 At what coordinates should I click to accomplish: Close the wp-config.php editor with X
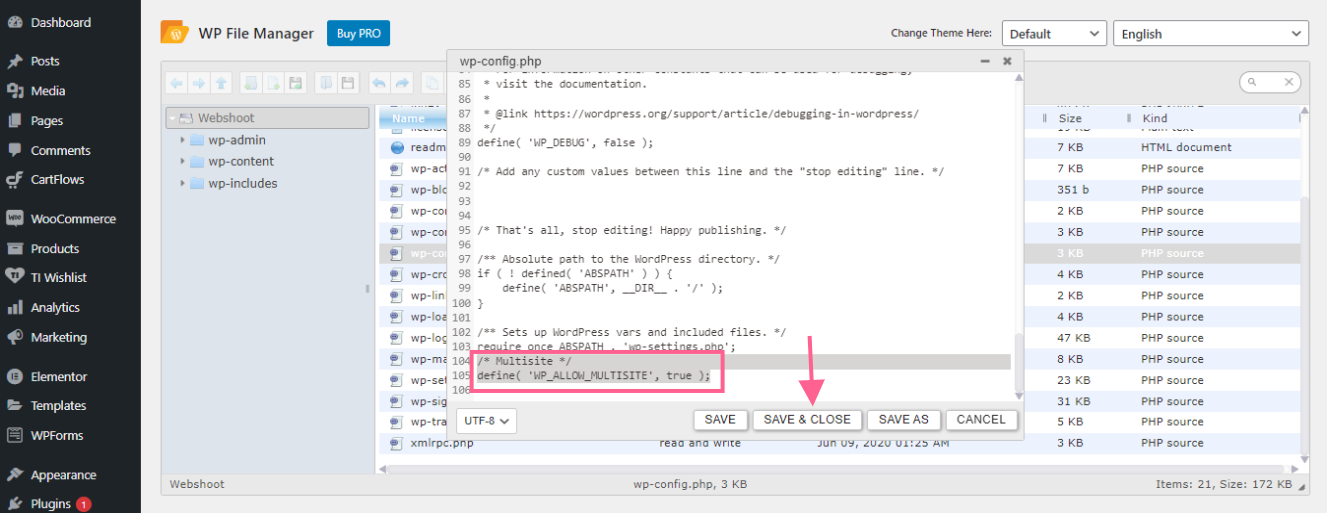click(1007, 61)
